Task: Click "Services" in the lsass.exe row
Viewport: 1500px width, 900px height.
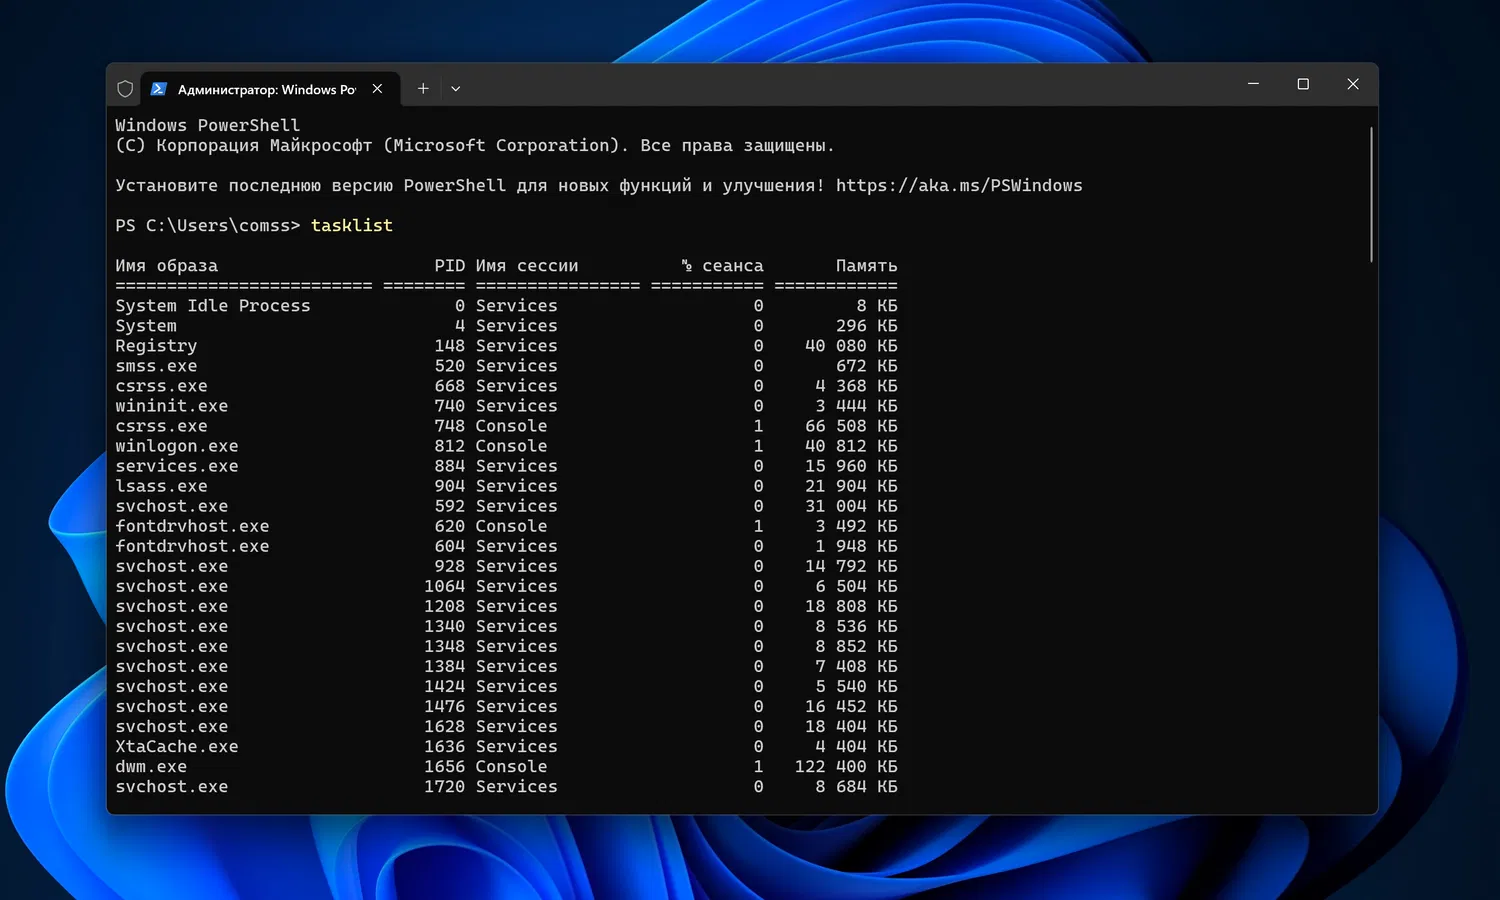Action: pos(516,486)
